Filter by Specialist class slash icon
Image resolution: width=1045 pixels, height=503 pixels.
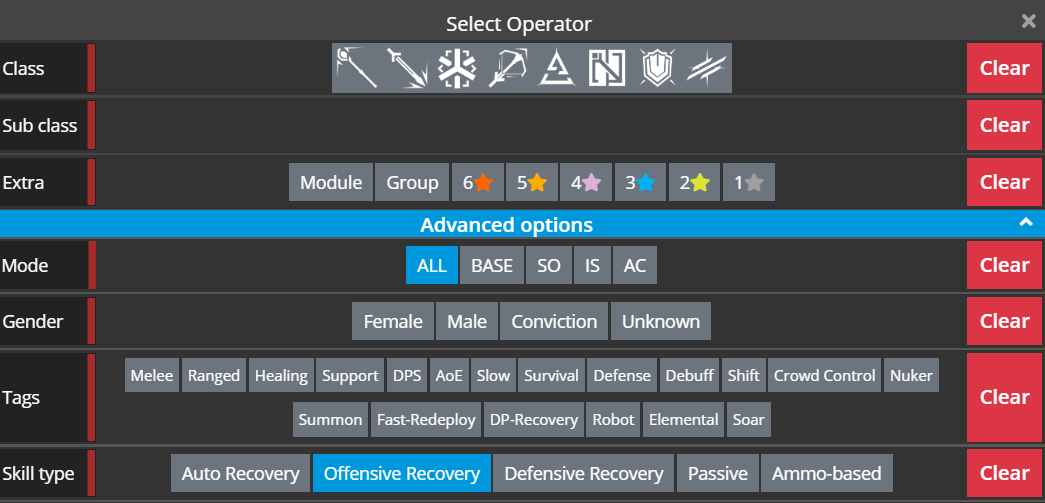pos(707,68)
